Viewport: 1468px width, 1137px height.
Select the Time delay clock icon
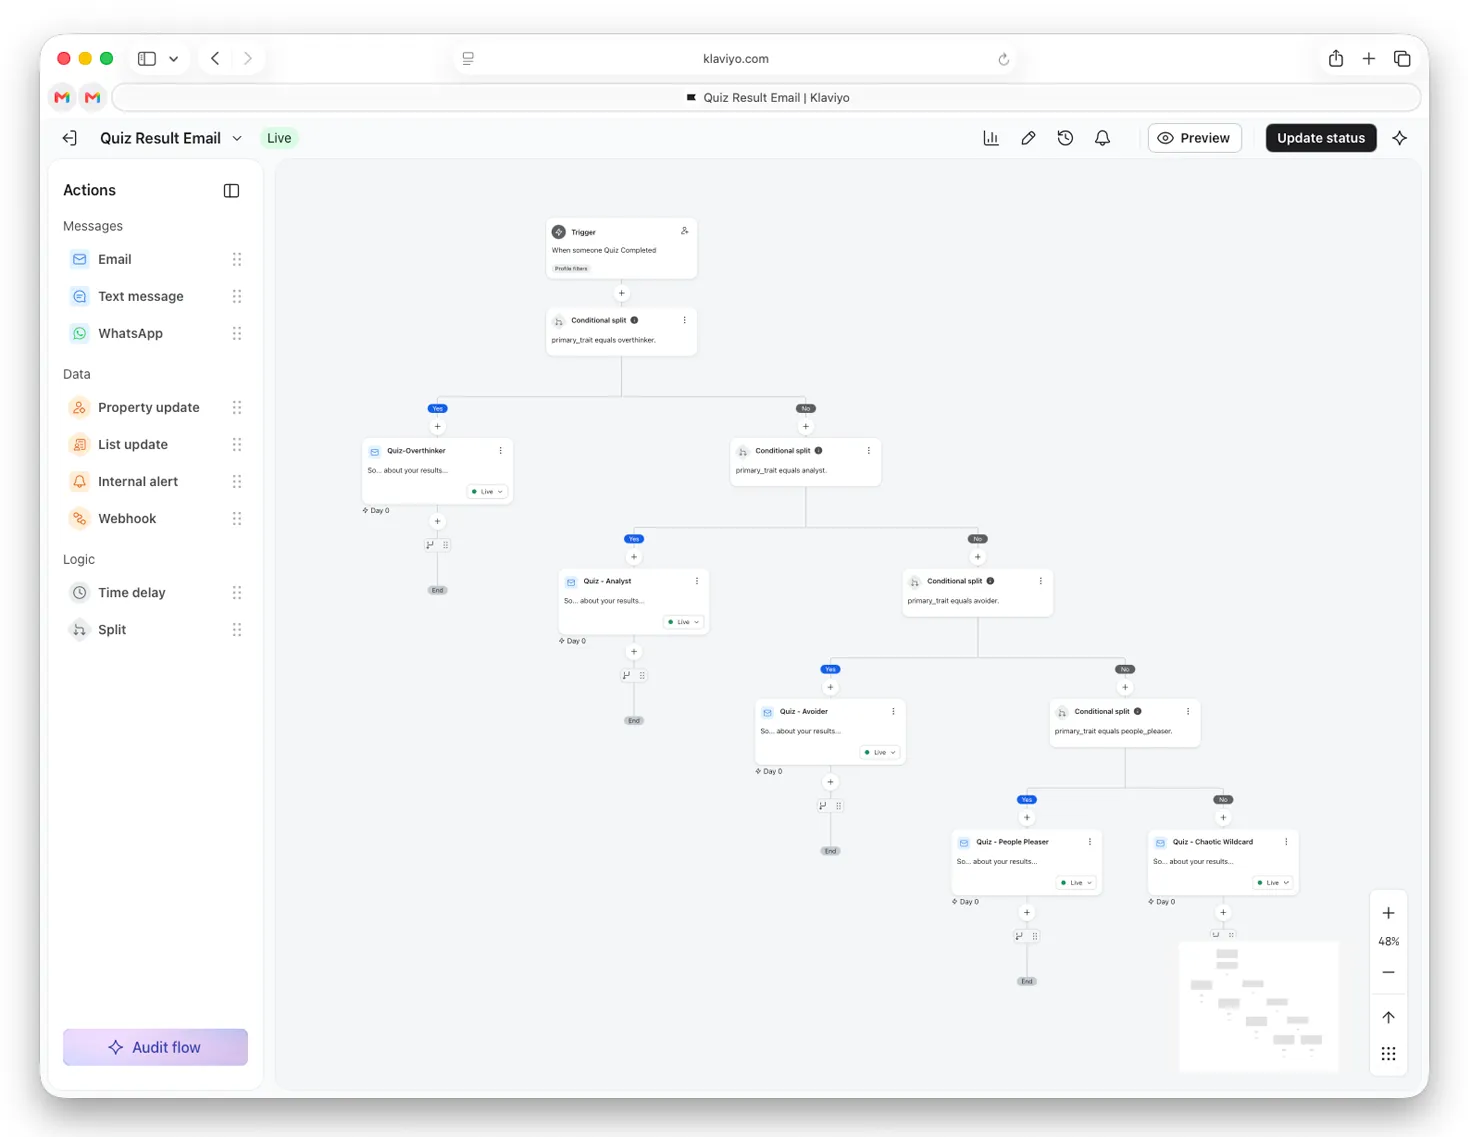[79, 592]
